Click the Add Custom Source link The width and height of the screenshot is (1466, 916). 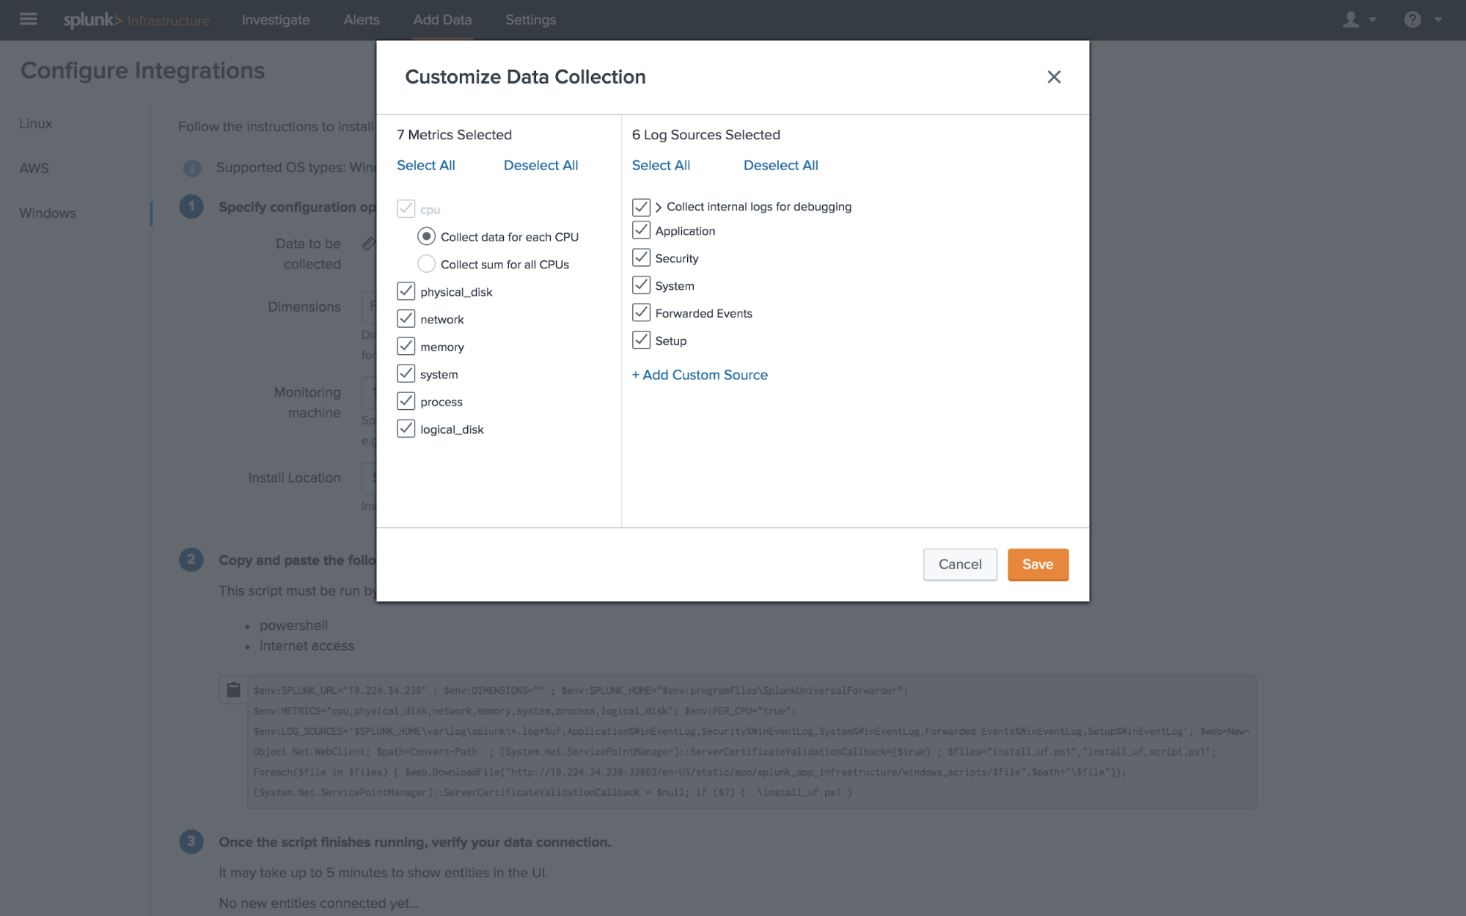pyautogui.click(x=699, y=374)
